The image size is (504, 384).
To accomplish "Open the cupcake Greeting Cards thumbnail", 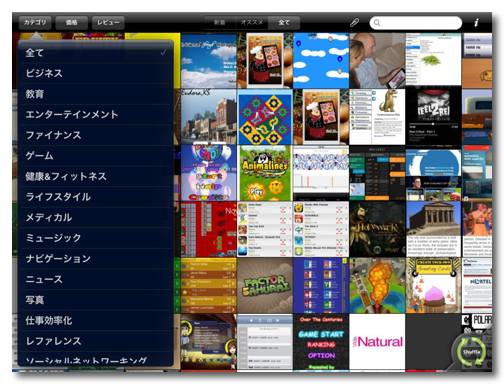I will tap(433, 285).
